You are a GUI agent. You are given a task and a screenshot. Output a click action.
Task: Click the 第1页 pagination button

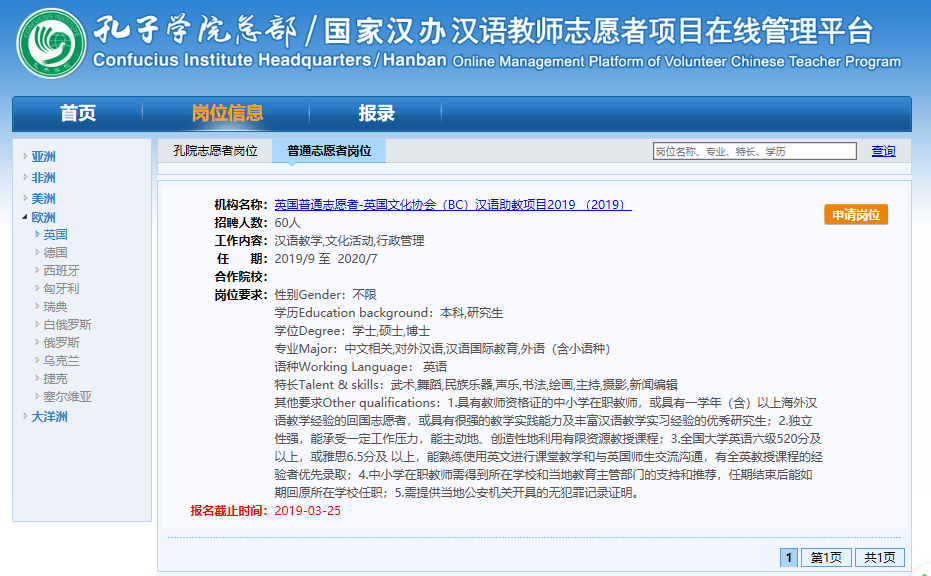pos(826,558)
